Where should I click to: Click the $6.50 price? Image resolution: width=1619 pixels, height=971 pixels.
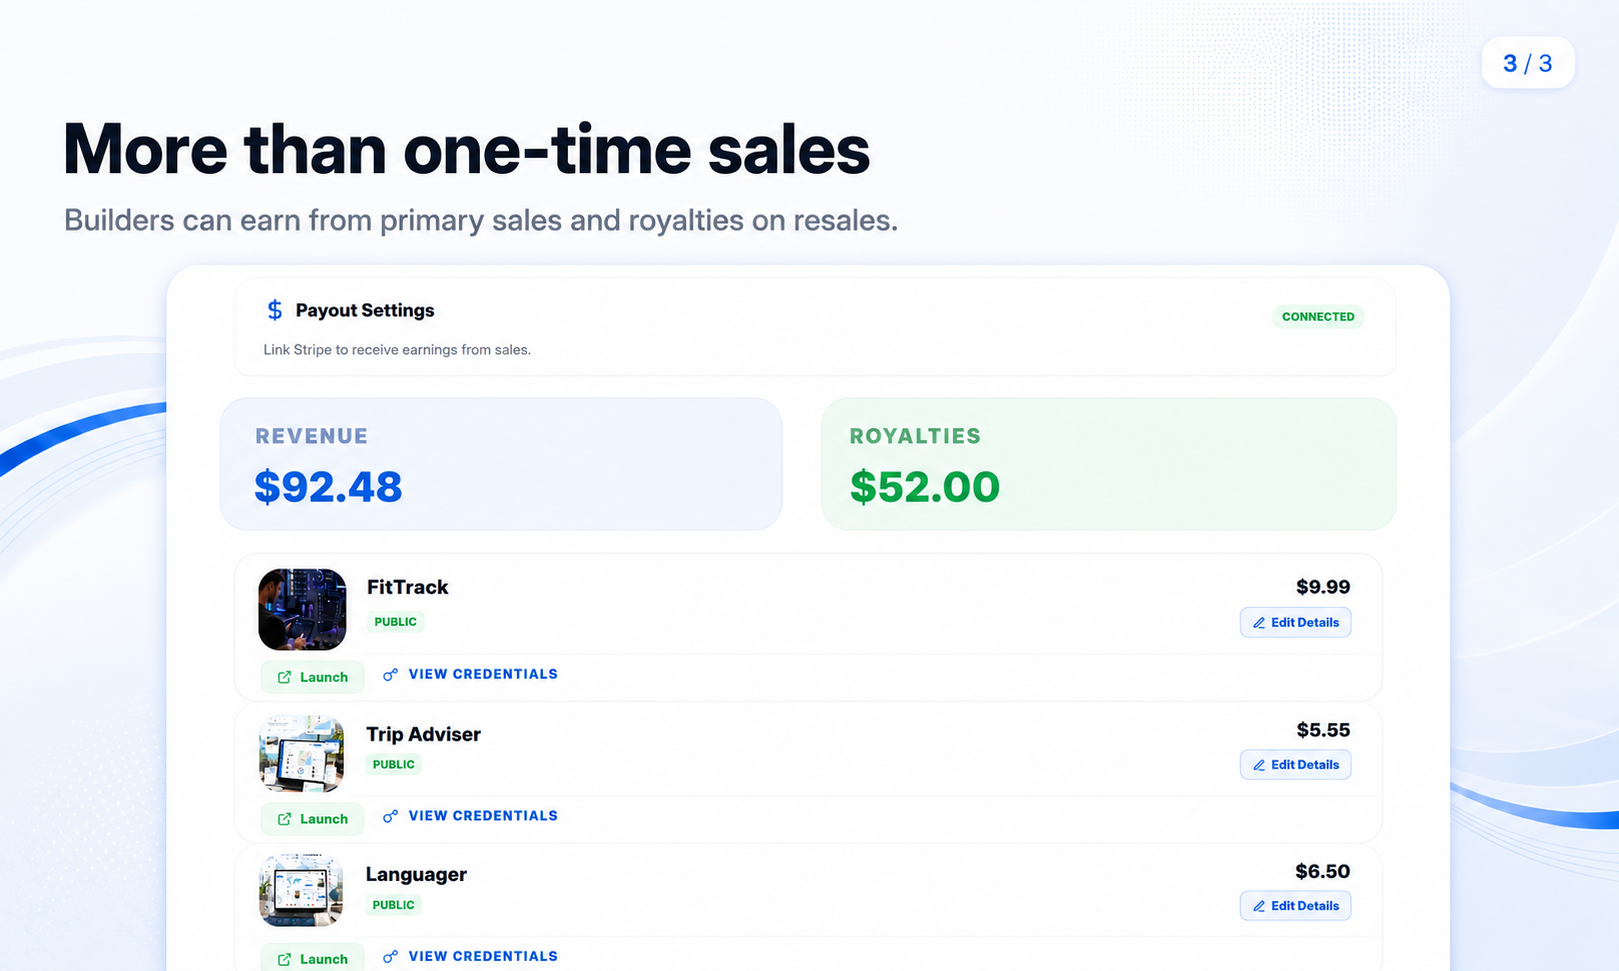pyautogui.click(x=1323, y=871)
